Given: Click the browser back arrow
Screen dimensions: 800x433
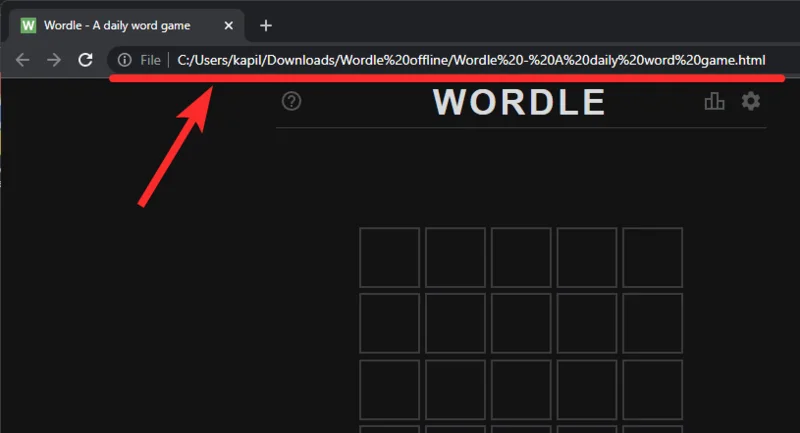Looking at the screenshot, I should [x=22, y=60].
